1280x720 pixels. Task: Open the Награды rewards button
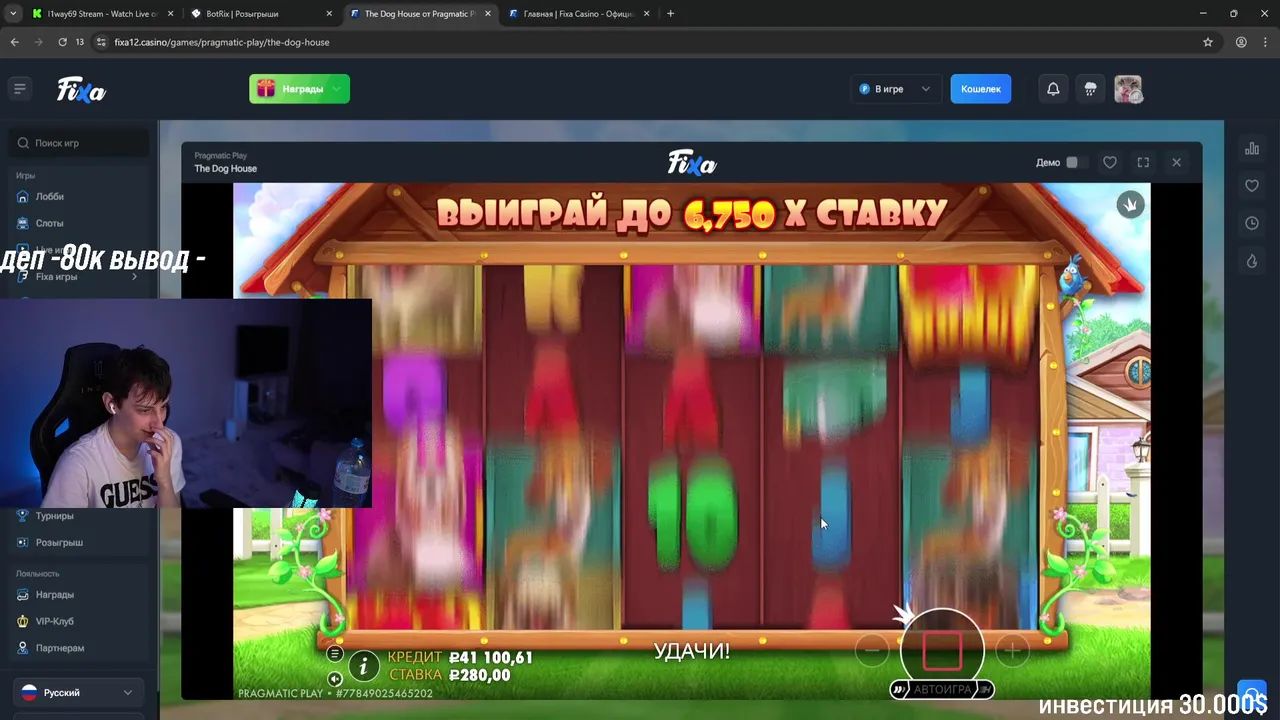pyautogui.click(x=299, y=89)
